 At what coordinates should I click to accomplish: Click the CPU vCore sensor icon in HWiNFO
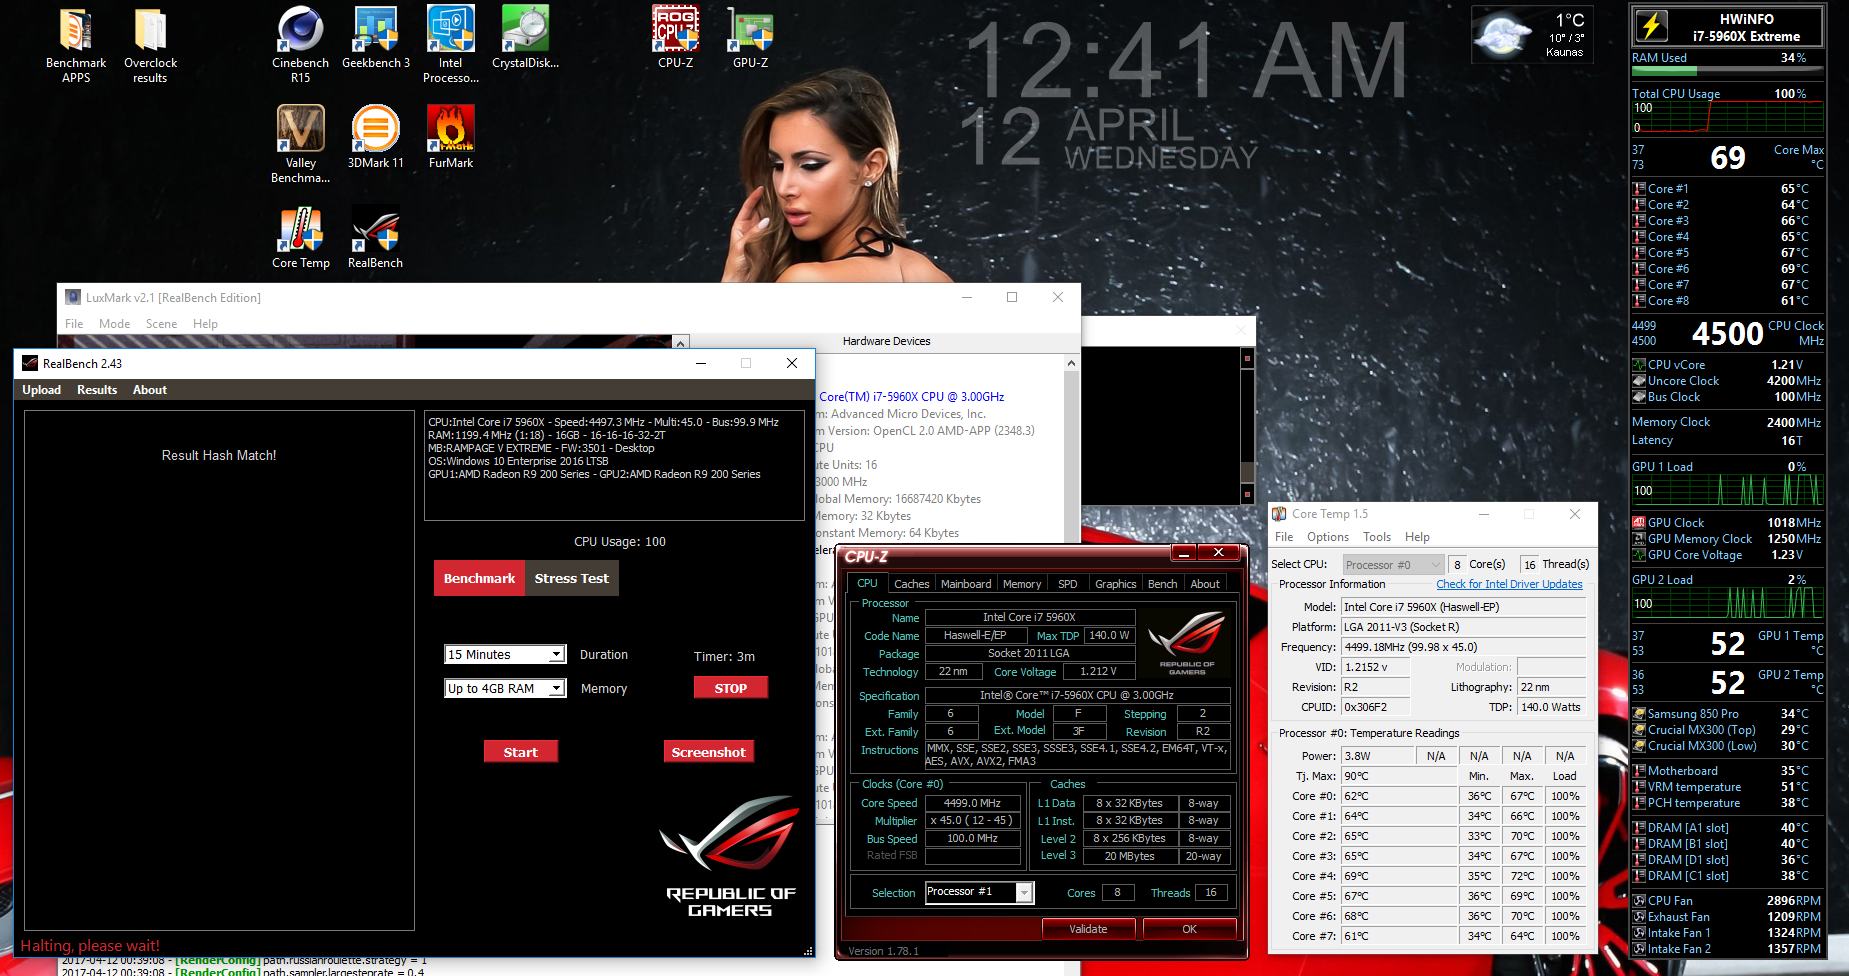tap(1639, 365)
